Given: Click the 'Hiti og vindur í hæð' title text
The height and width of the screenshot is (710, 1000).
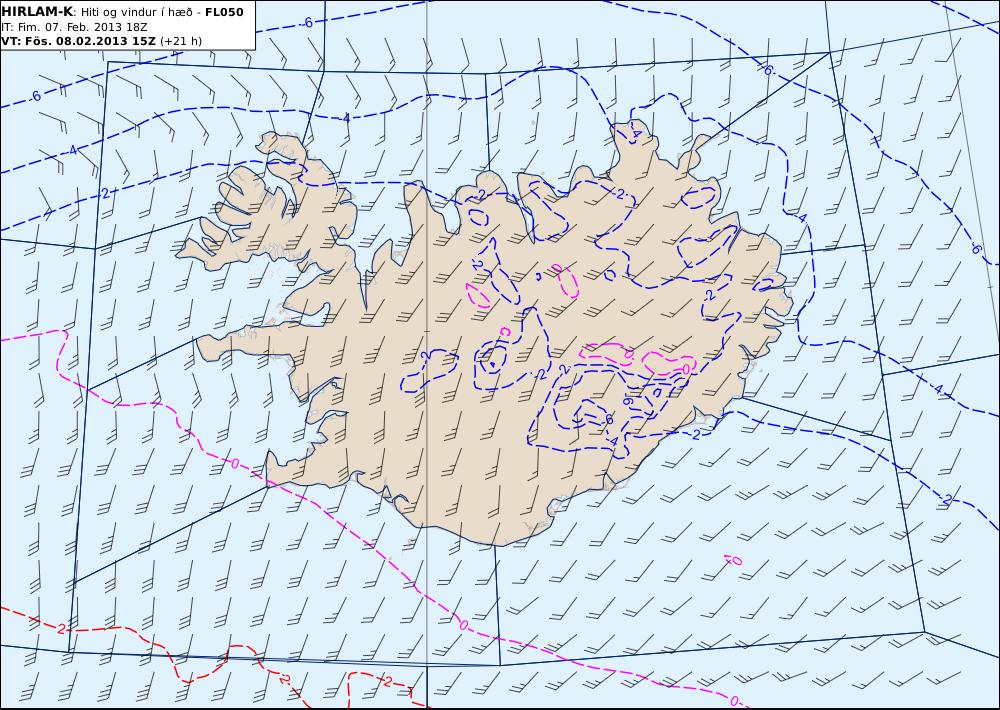Looking at the screenshot, I should tap(135, 12).
